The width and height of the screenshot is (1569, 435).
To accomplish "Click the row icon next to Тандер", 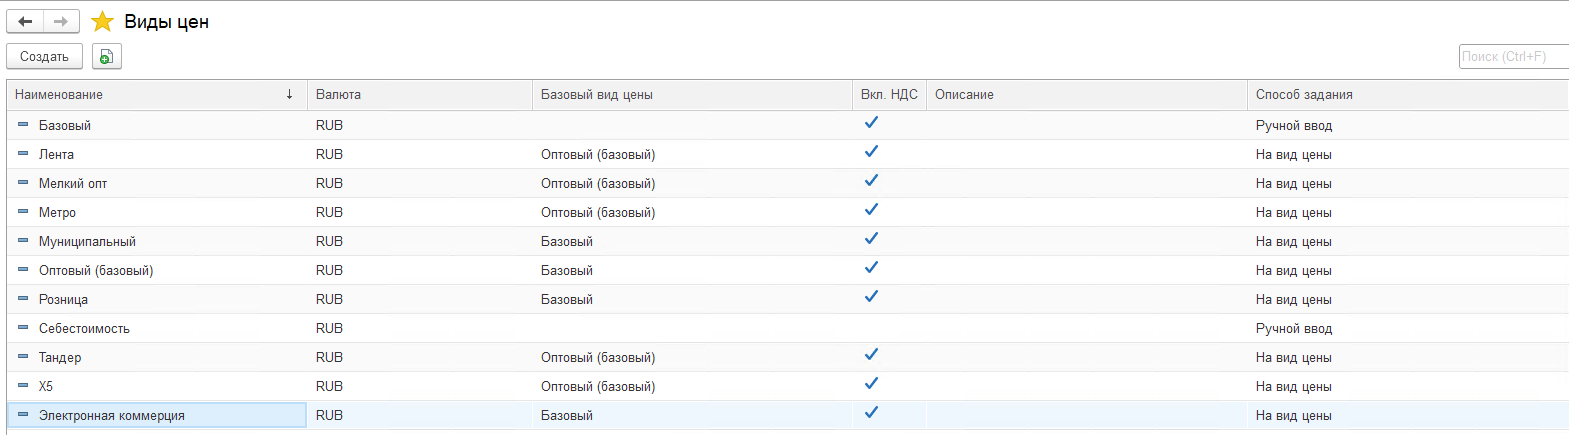I will tap(23, 357).
